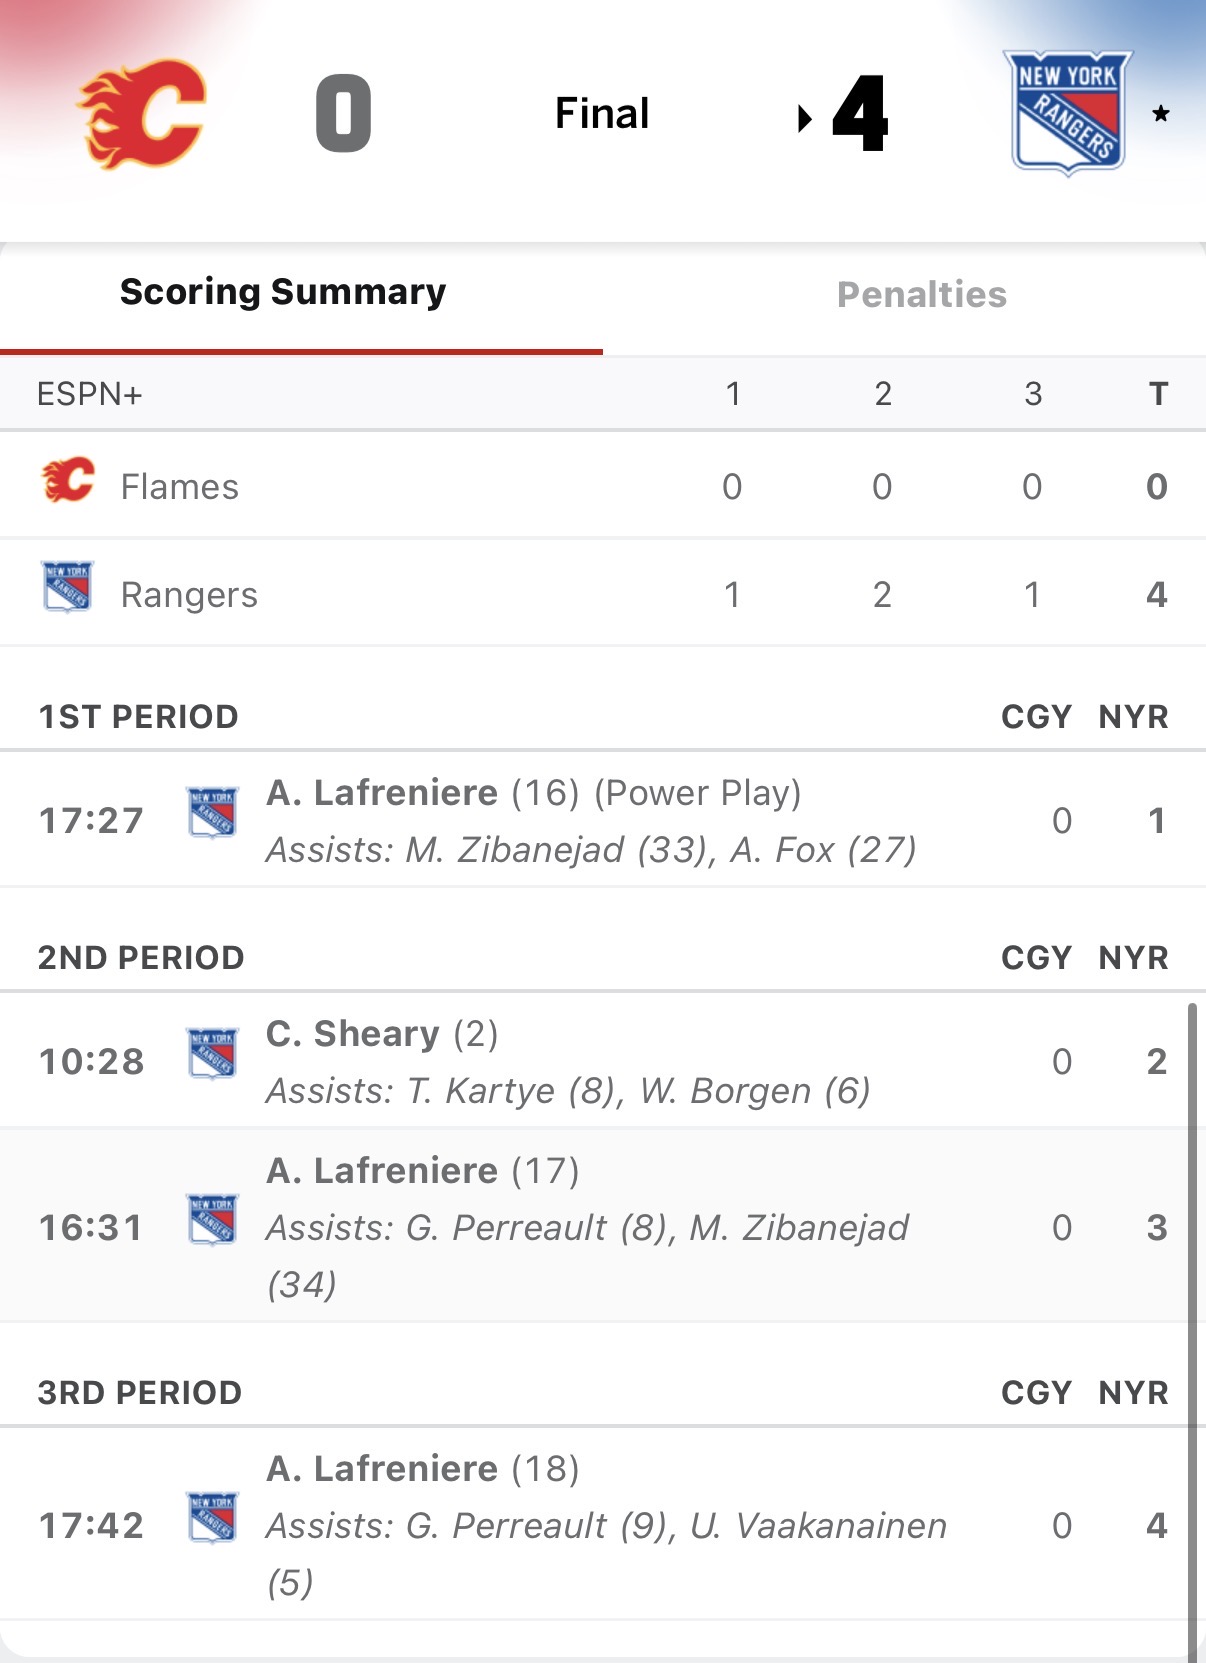Click the Calgary Flames logo in header
1206x1663 pixels.
pos(143,114)
